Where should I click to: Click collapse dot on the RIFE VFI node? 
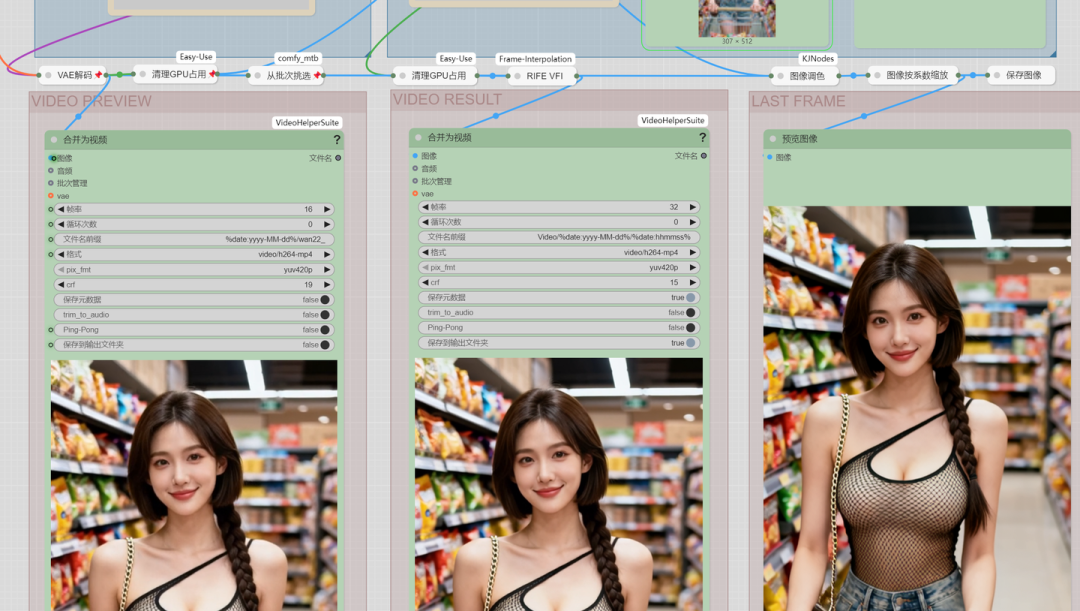click(503, 76)
